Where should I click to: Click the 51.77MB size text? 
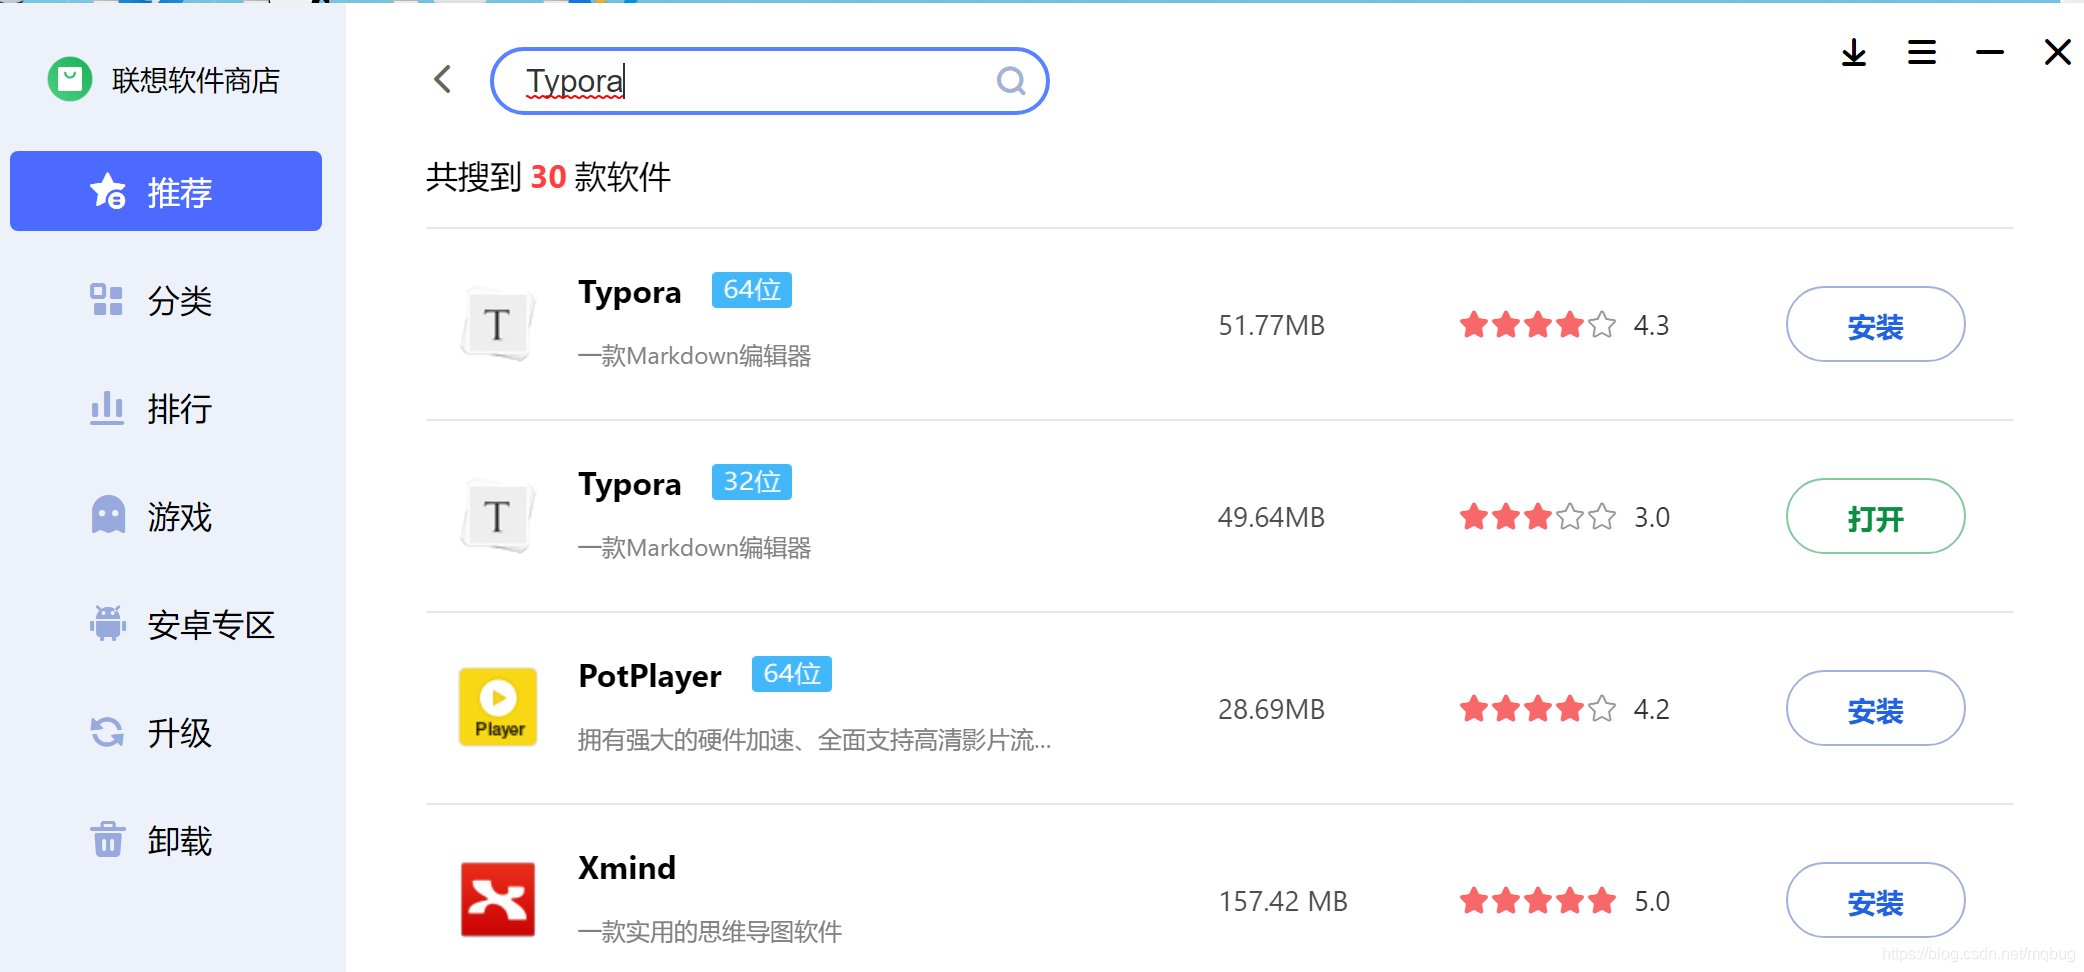click(1271, 325)
